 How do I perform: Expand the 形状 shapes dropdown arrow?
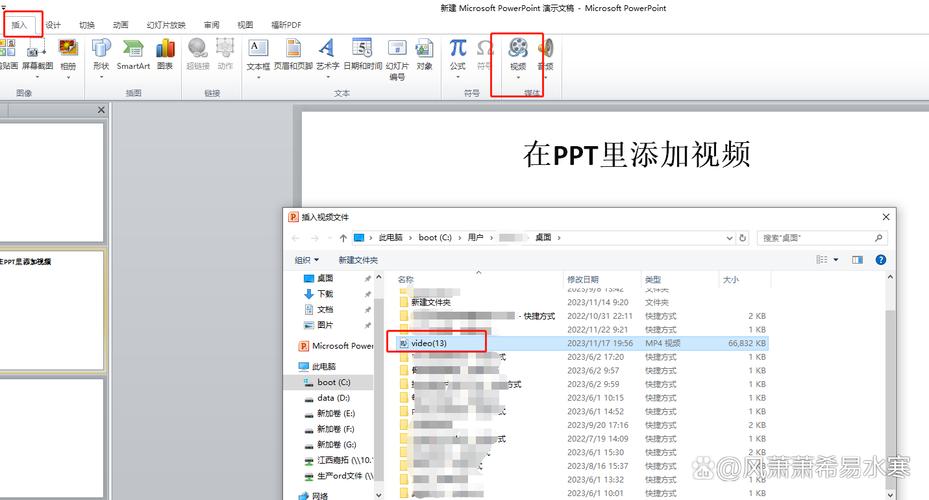coord(101,77)
